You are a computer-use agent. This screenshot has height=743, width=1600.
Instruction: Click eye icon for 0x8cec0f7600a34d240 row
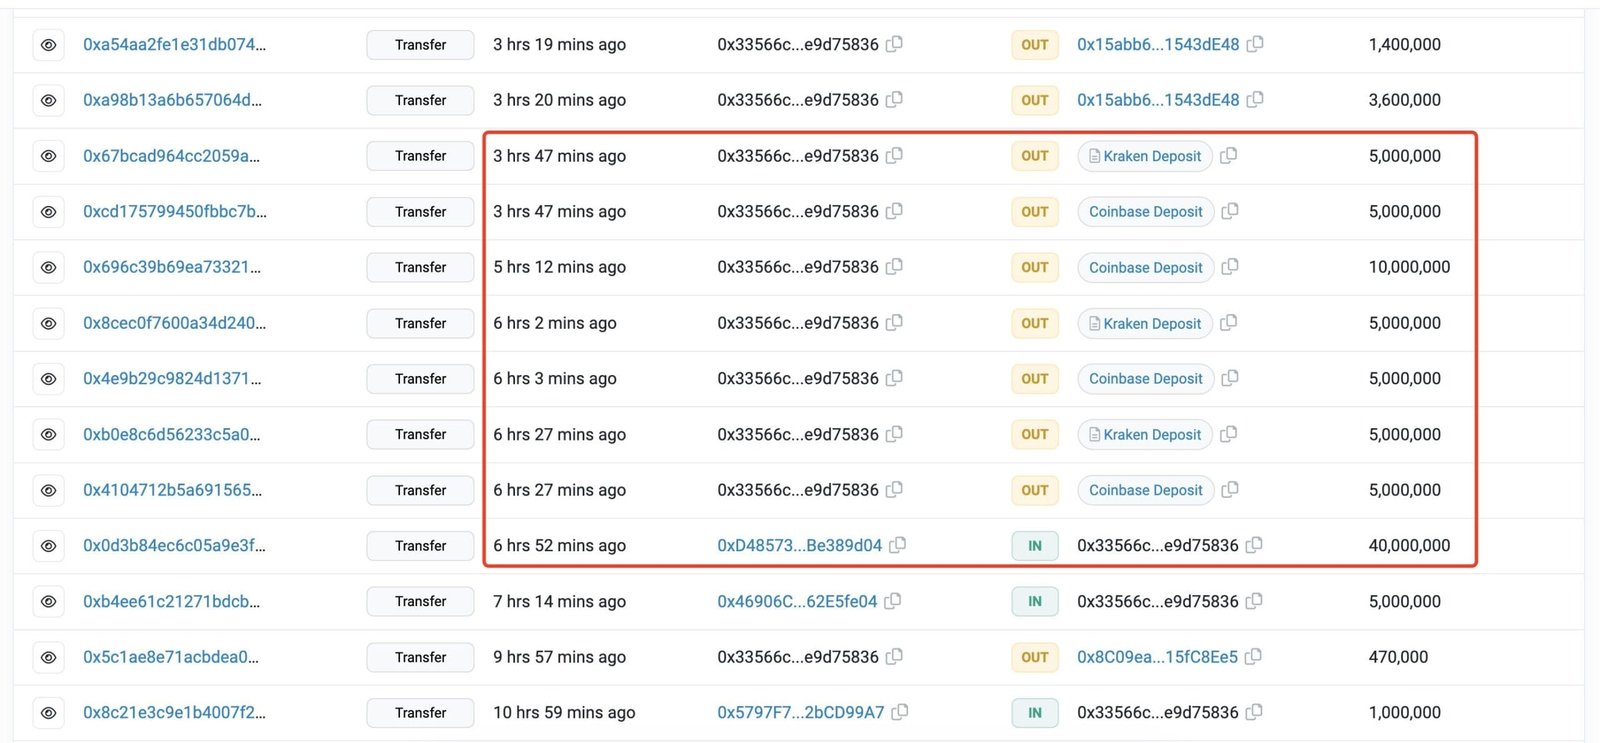pos(48,323)
